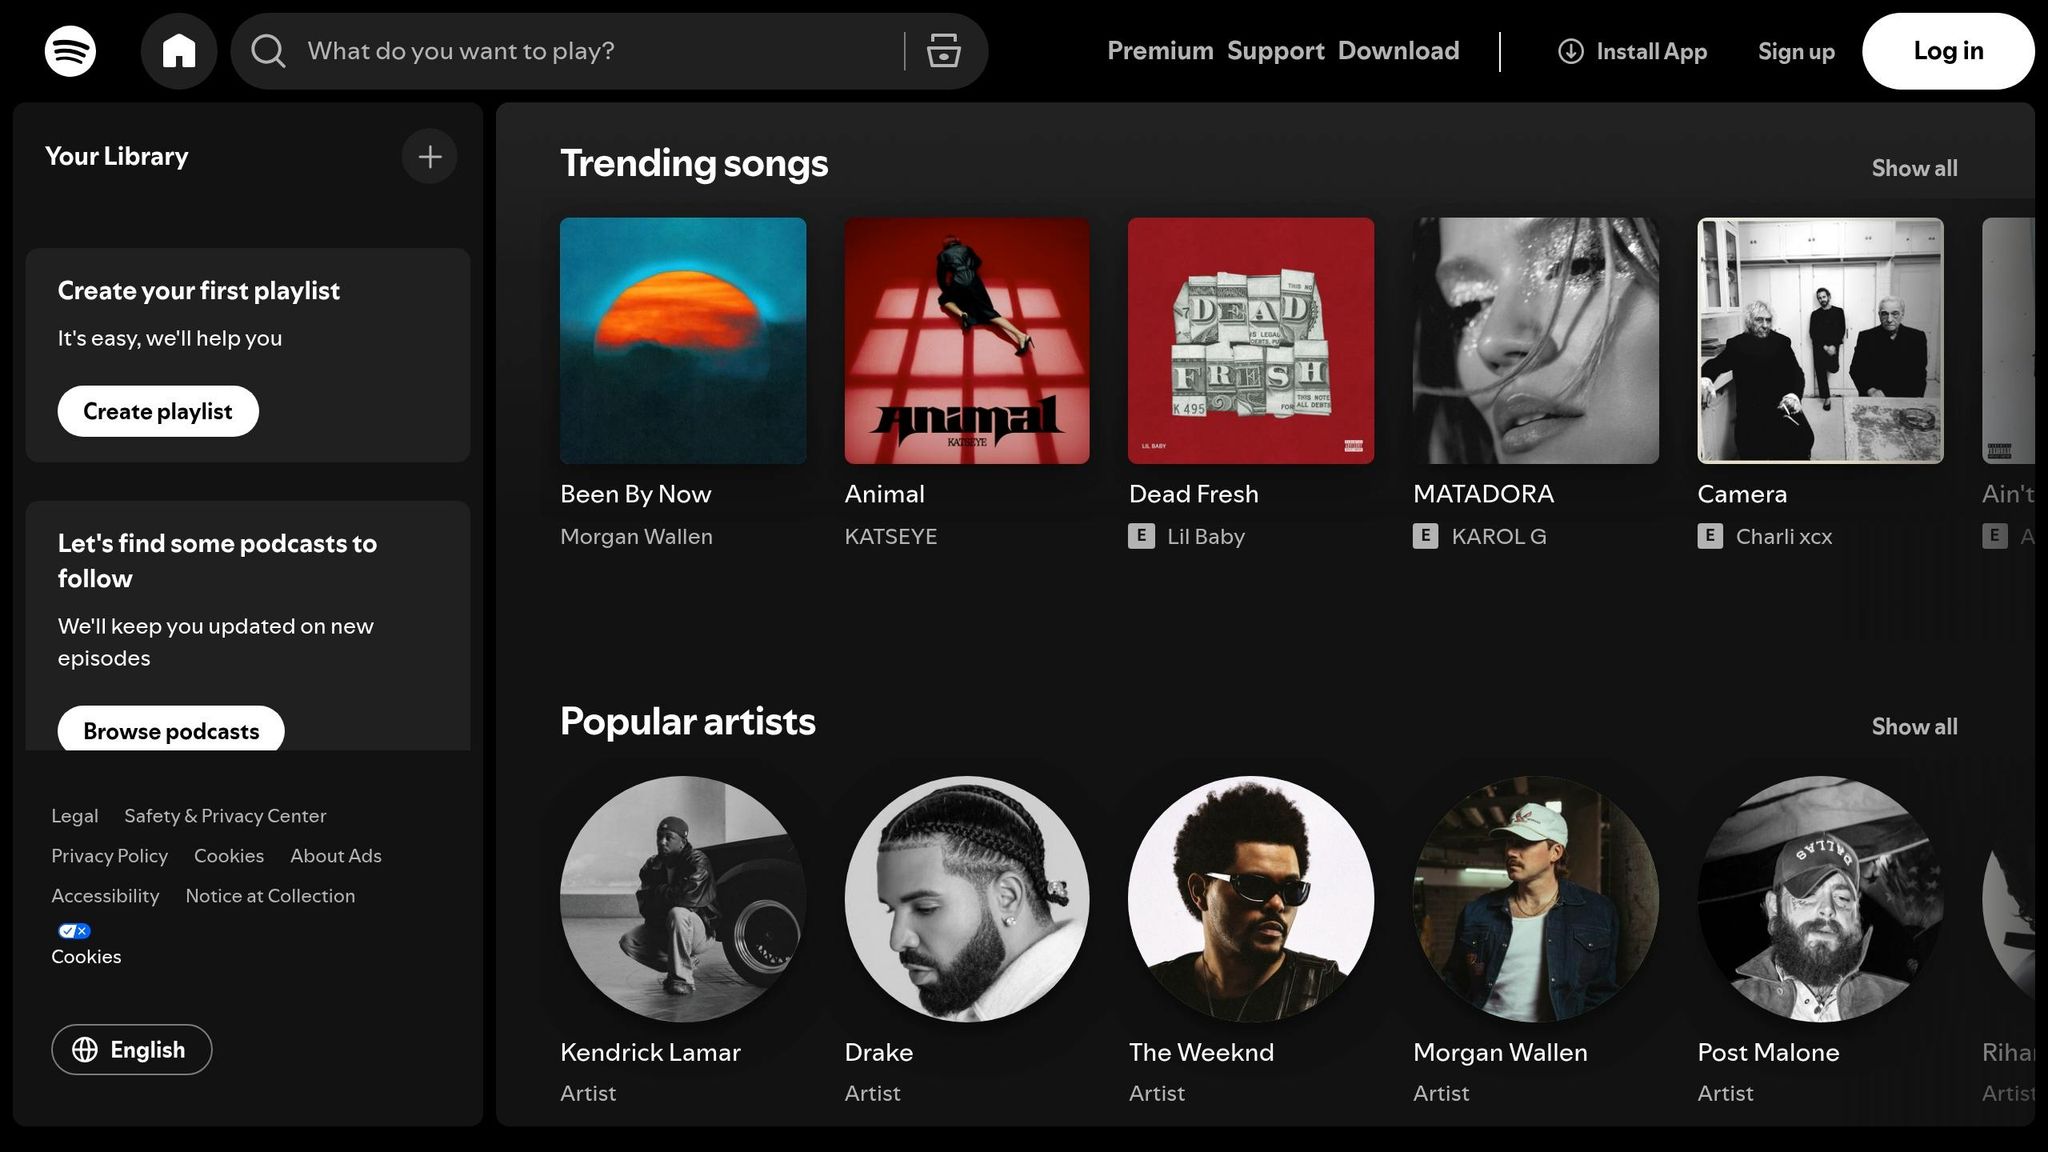Click the 'Your Library' heading
Viewport: 2048px width, 1152px height.
(117, 157)
